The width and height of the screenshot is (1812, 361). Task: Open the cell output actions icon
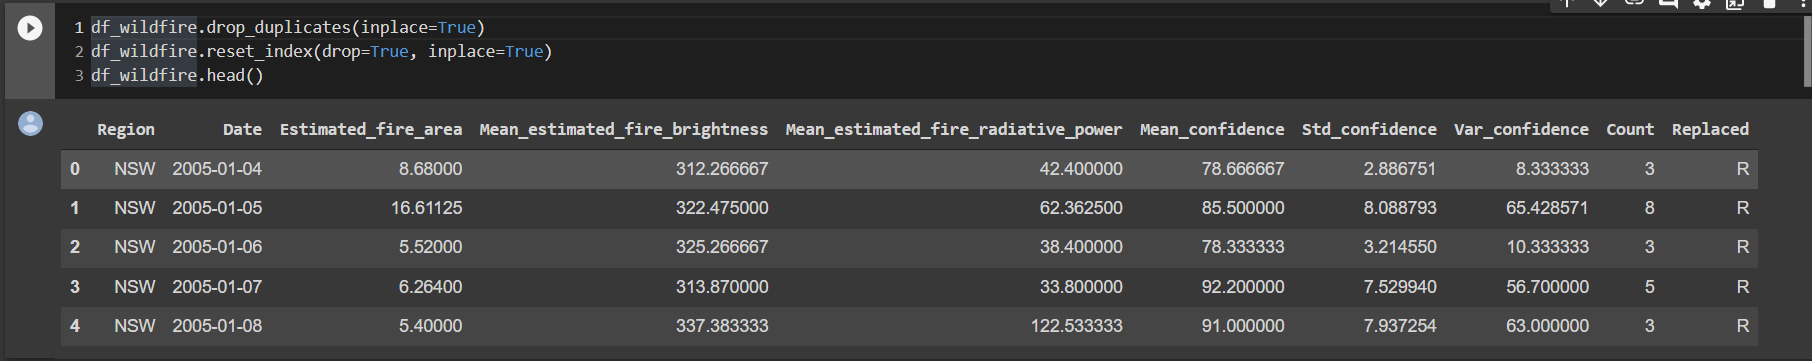click(31, 123)
